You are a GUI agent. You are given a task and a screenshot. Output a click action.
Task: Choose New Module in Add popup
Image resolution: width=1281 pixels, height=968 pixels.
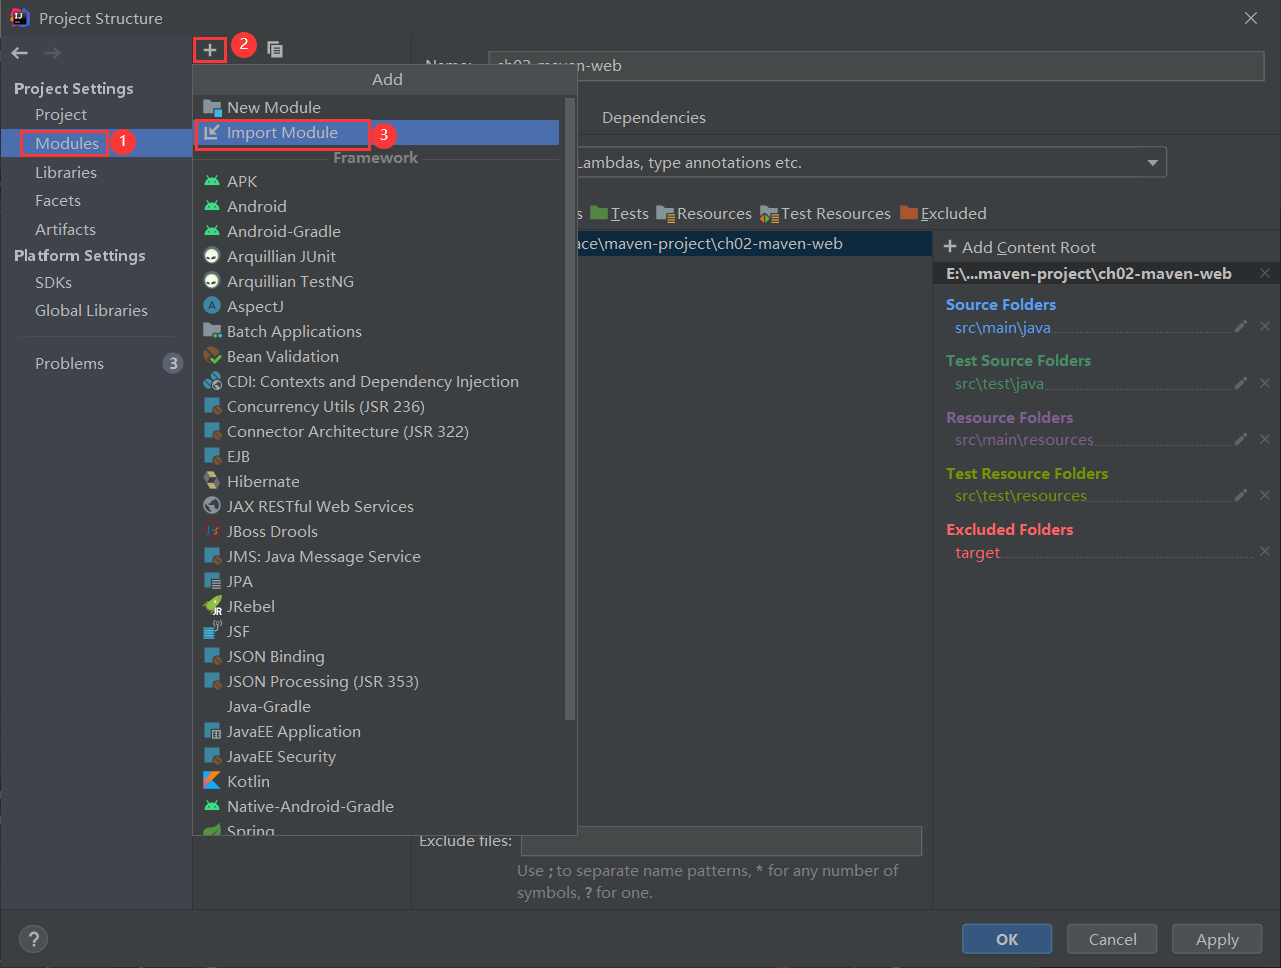pyautogui.click(x=273, y=108)
